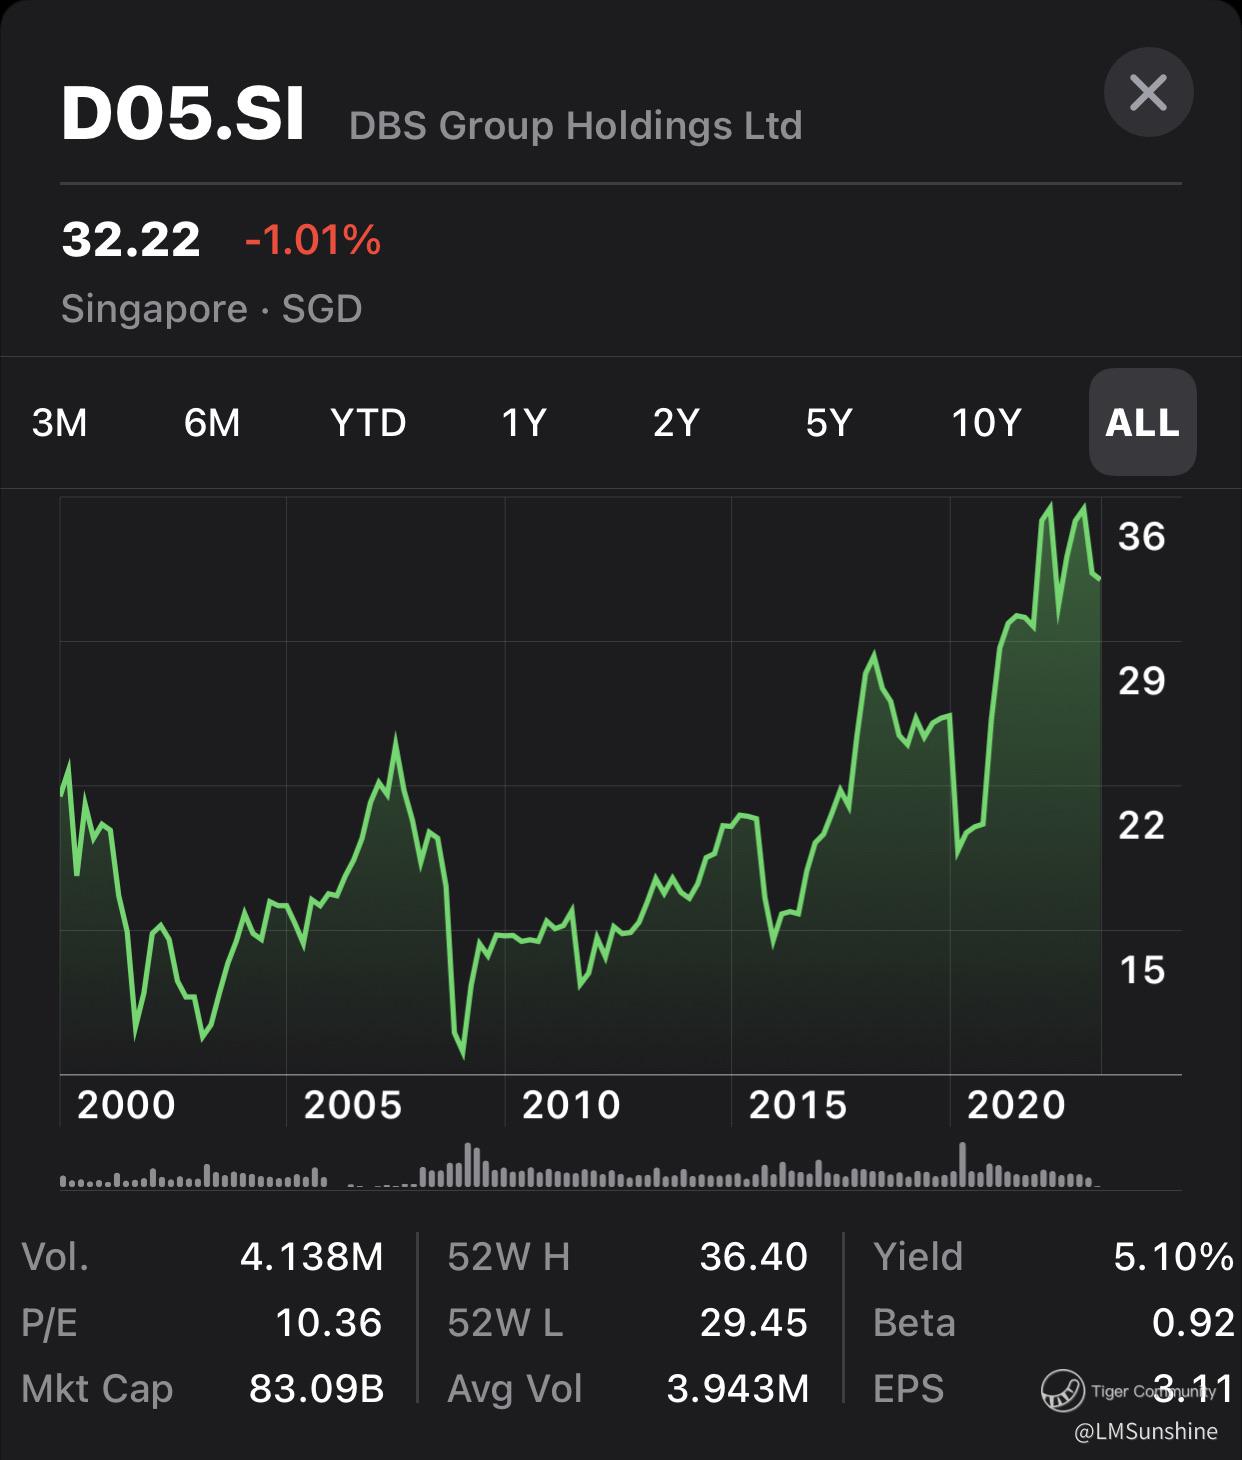Tap the Yield value 5.10%
Image resolution: width=1242 pixels, height=1460 pixels.
tap(1173, 1257)
